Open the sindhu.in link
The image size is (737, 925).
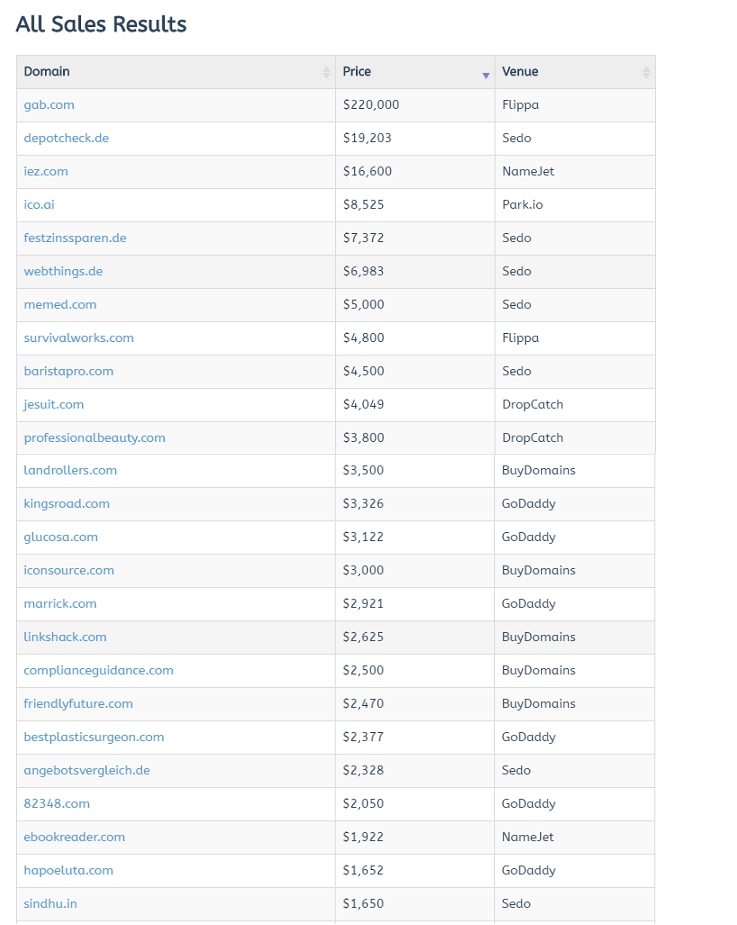tap(50, 903)
